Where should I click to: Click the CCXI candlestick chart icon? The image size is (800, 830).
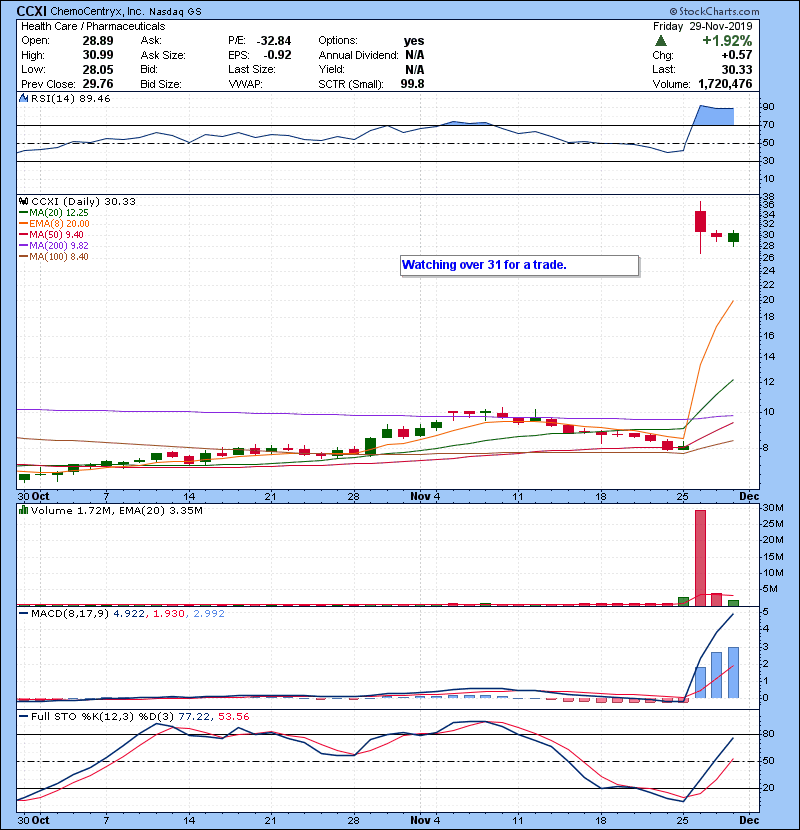23,201
